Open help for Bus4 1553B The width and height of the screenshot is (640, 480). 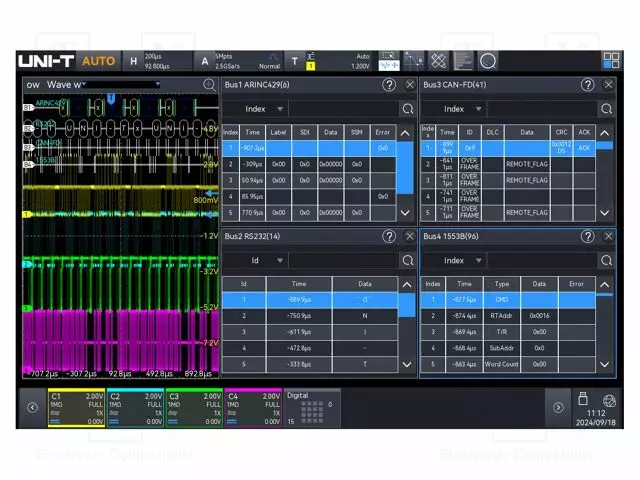587,236
